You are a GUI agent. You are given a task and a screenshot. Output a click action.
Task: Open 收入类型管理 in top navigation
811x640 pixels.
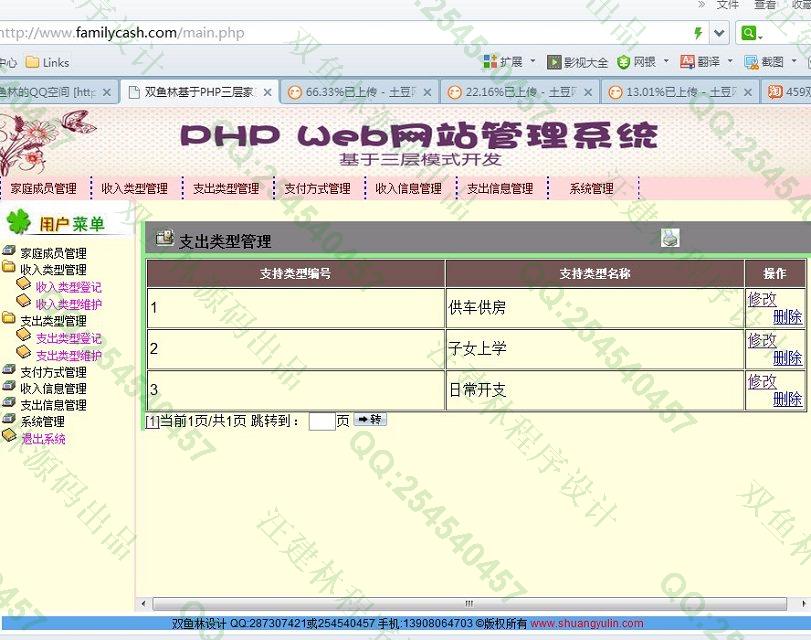pos(134,188)
